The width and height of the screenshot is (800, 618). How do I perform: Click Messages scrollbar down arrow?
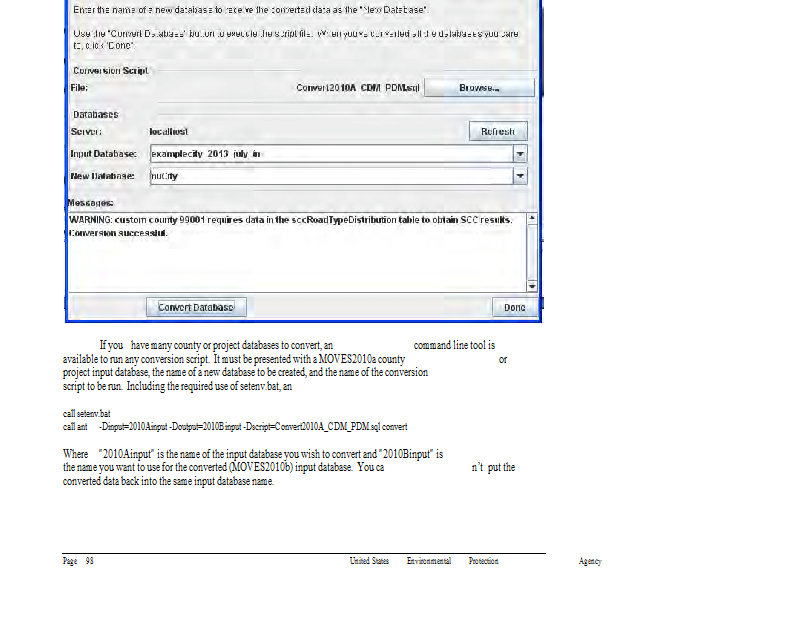point(532,286)
